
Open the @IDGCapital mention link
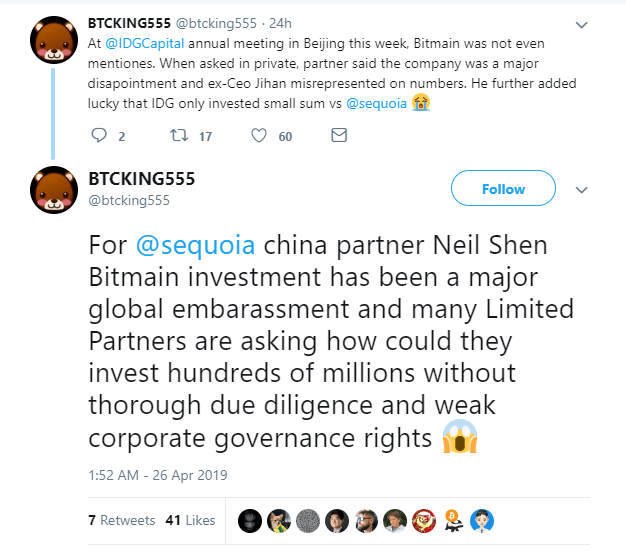coord(145,44)
